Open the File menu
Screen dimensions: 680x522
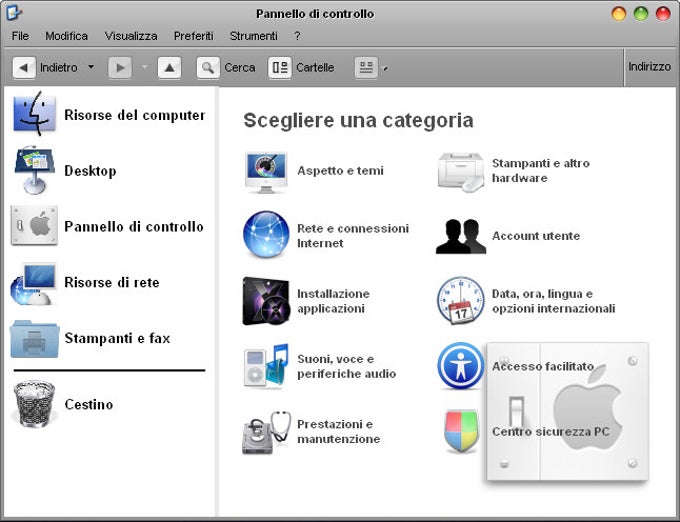(20, 36)
